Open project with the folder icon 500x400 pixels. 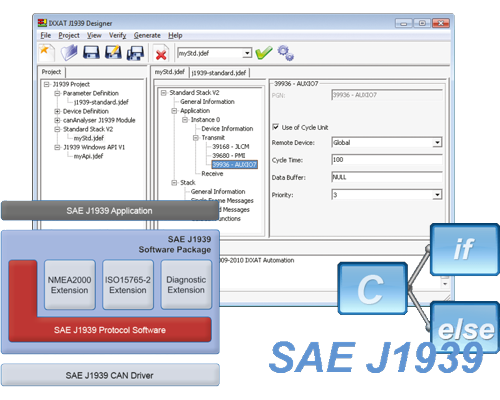tap(69, 52)
